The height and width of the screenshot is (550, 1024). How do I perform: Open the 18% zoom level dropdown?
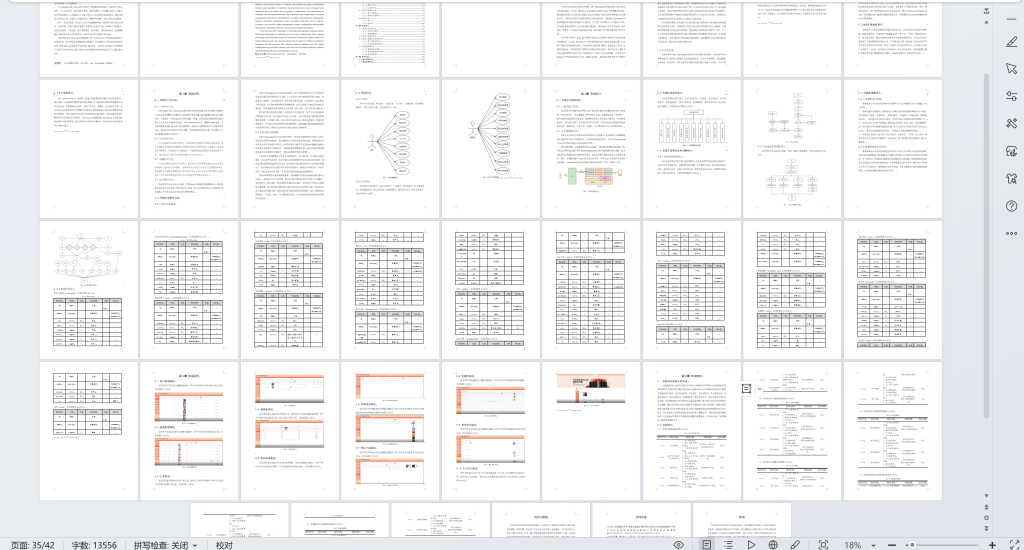click(x=873, y=545)
